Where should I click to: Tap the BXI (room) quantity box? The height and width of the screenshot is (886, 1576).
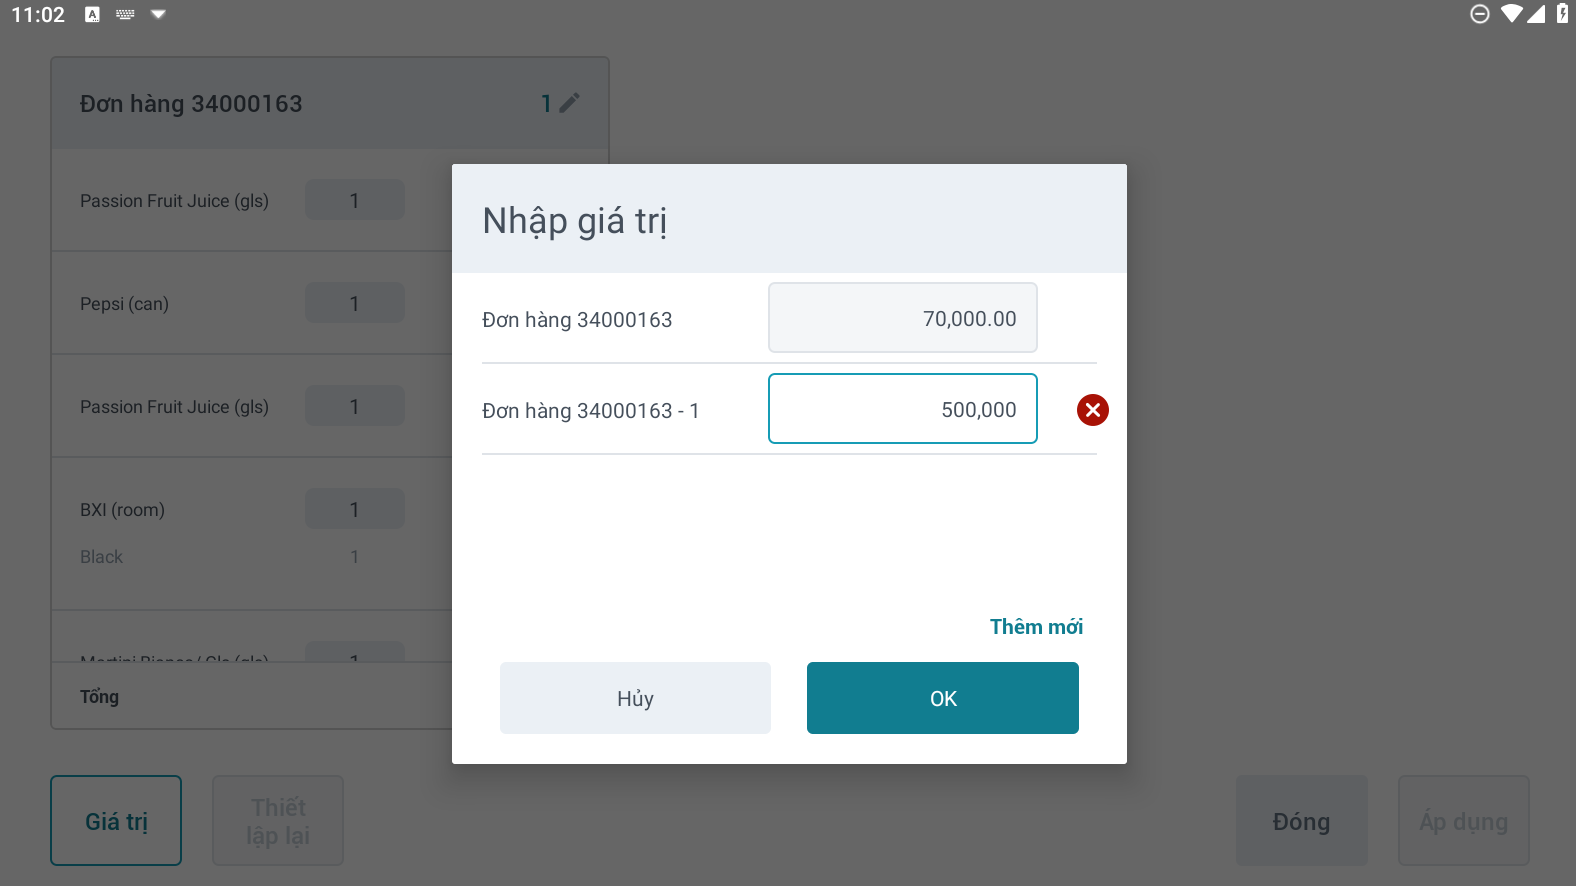coord(354,509)
